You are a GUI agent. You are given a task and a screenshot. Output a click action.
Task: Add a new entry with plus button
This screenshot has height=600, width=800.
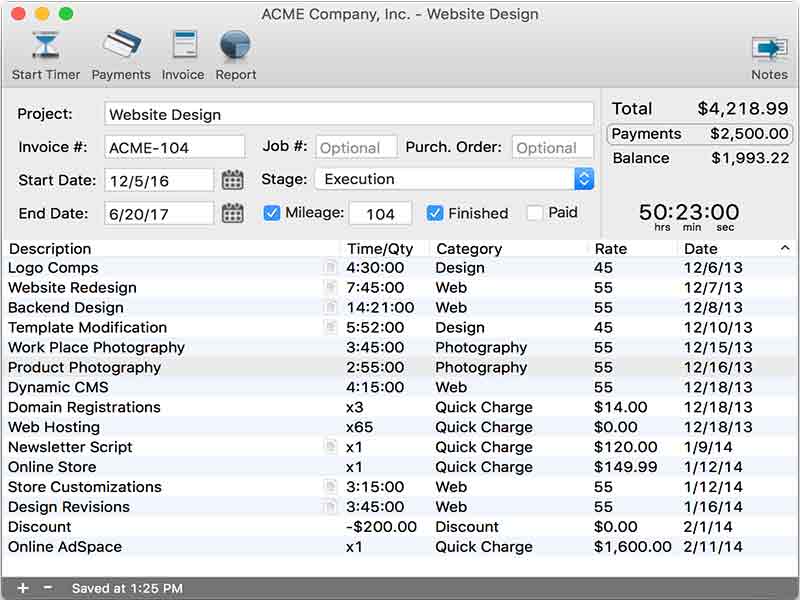[x=23, y=589]
